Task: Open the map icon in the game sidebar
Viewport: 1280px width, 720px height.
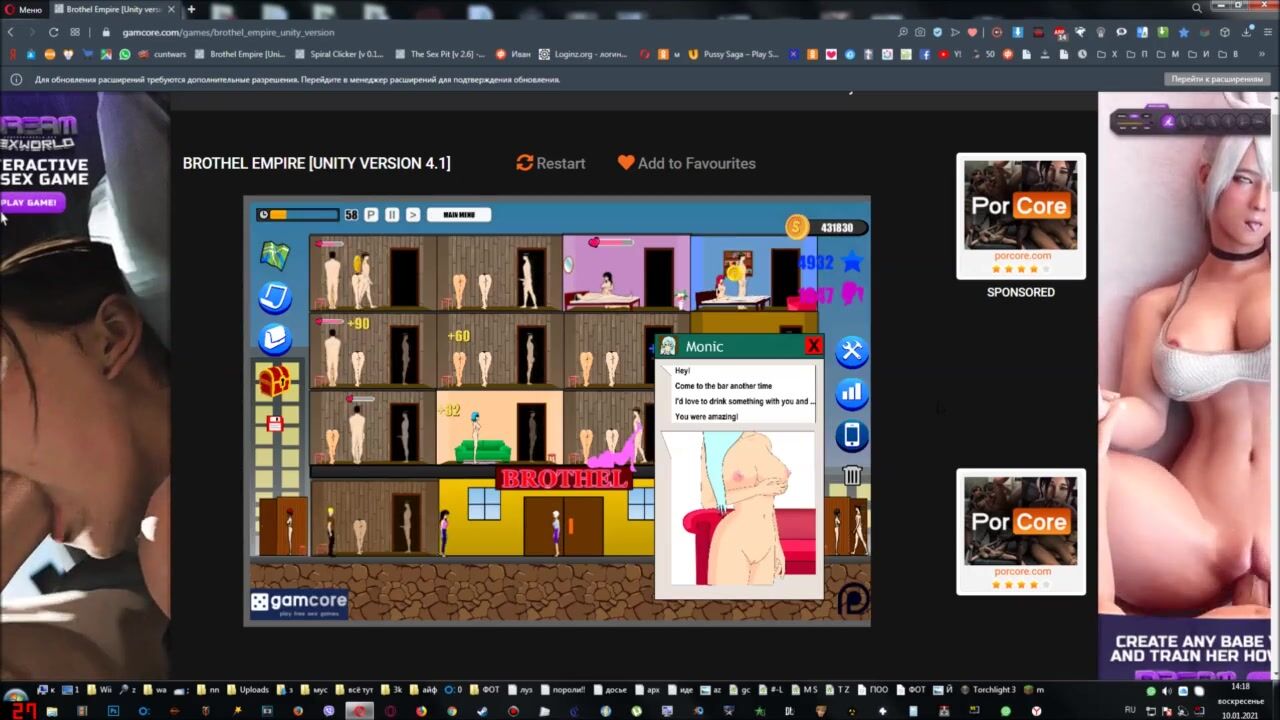Action: coord(274,256)
